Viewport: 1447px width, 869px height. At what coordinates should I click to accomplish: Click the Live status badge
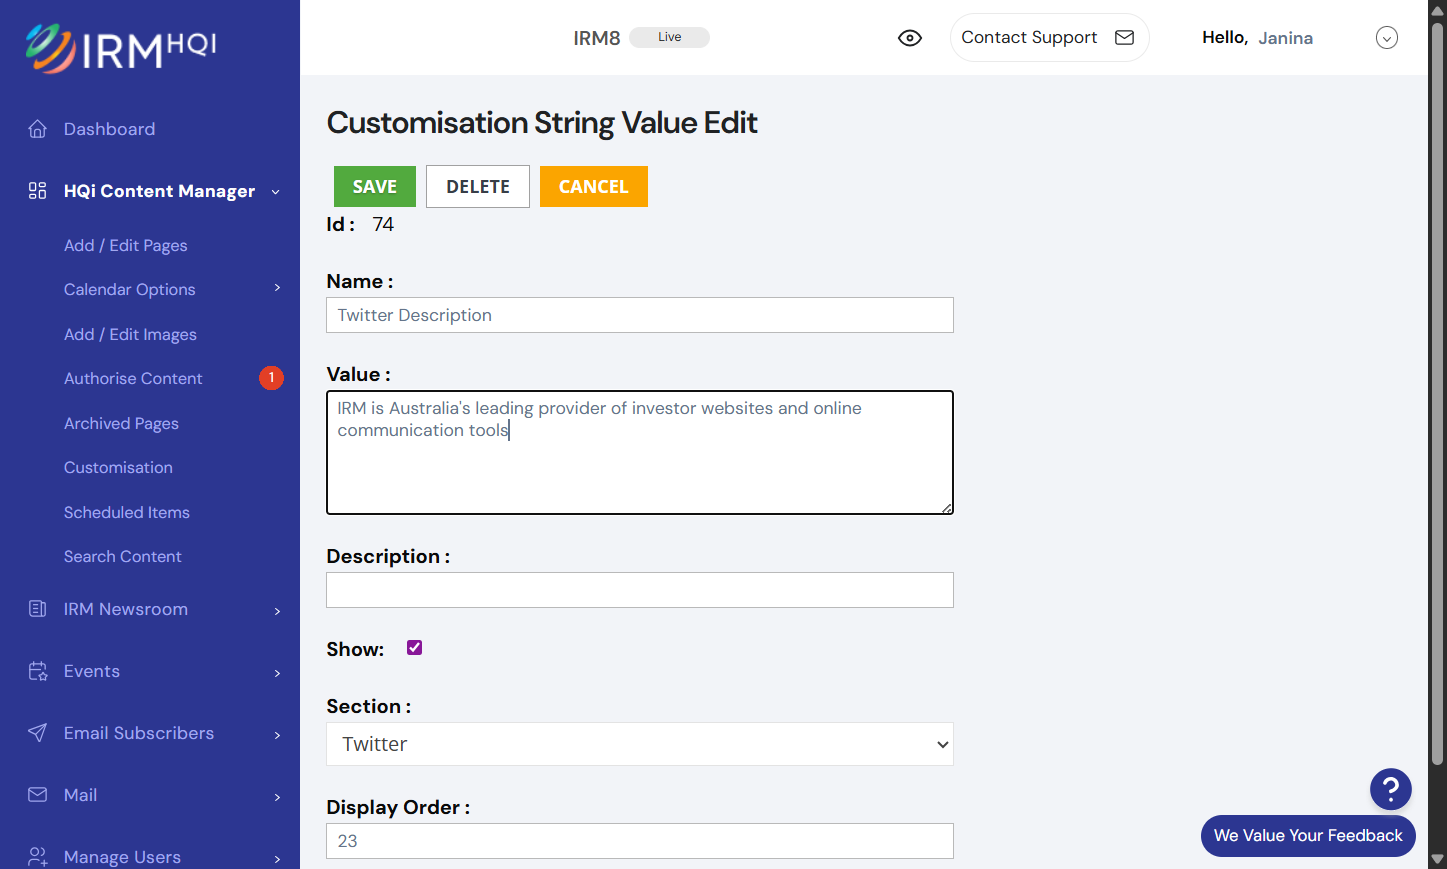tap(670, 37)
